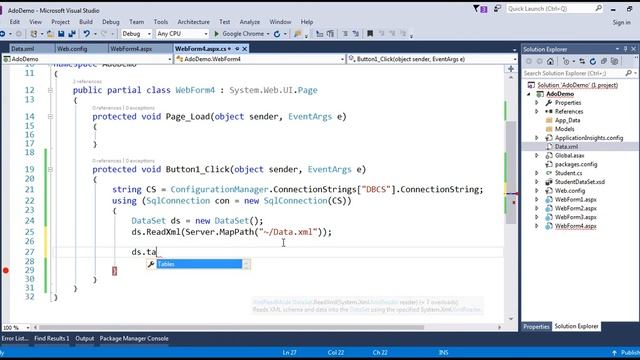This screenshot has height=360, width=640.
Task: Click the feedback icon next to Quick Launch
Action: click(497, 9)
